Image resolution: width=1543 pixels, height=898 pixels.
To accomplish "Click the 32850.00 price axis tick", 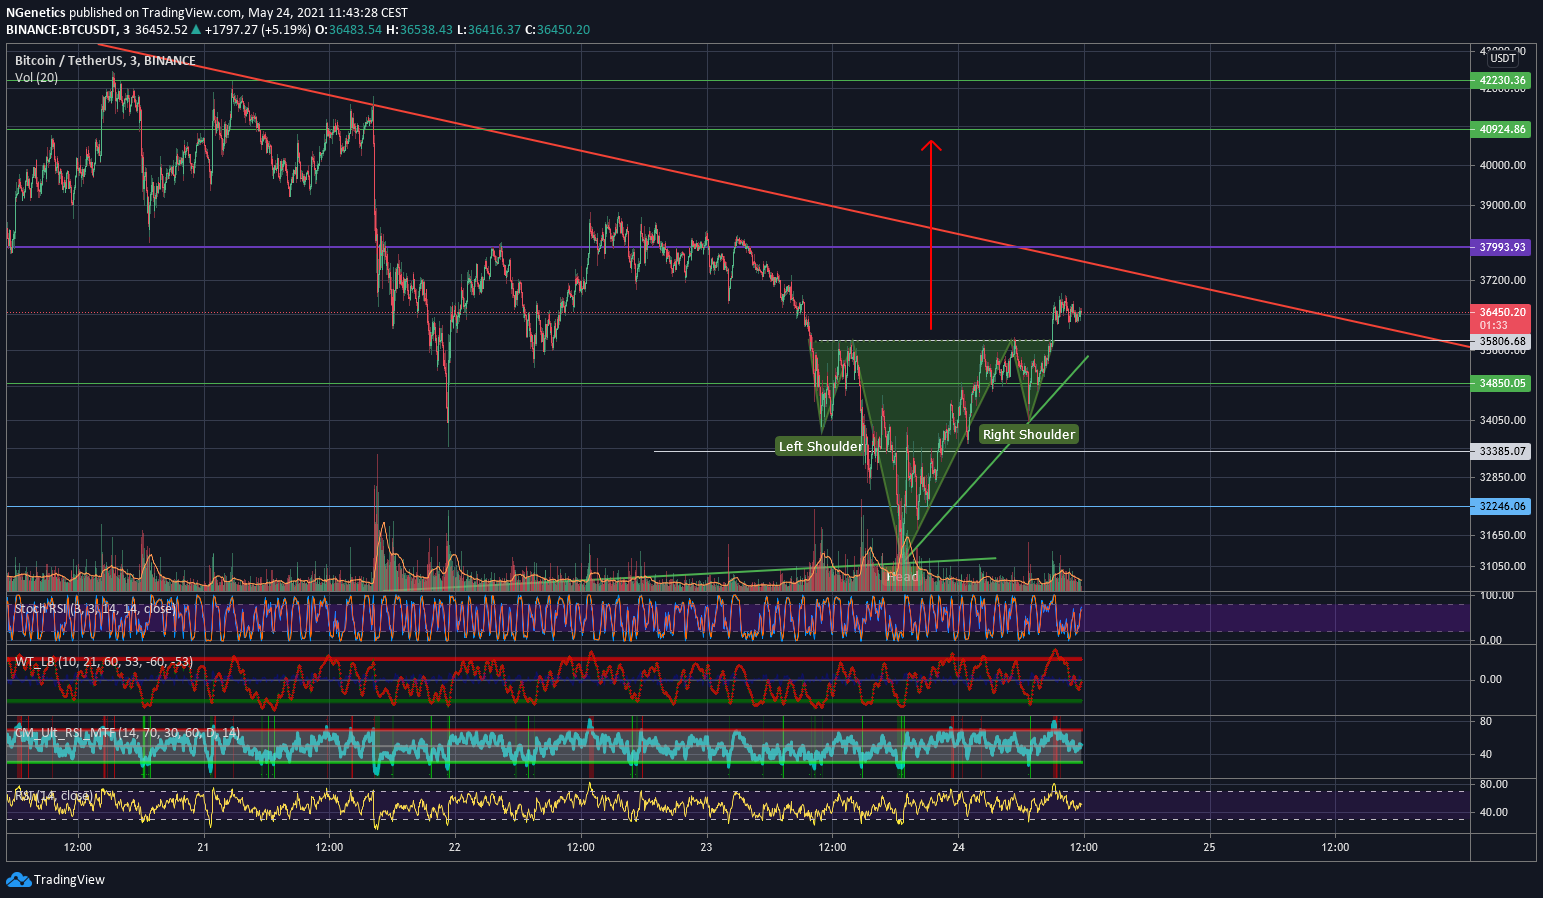I will 1503,477.
